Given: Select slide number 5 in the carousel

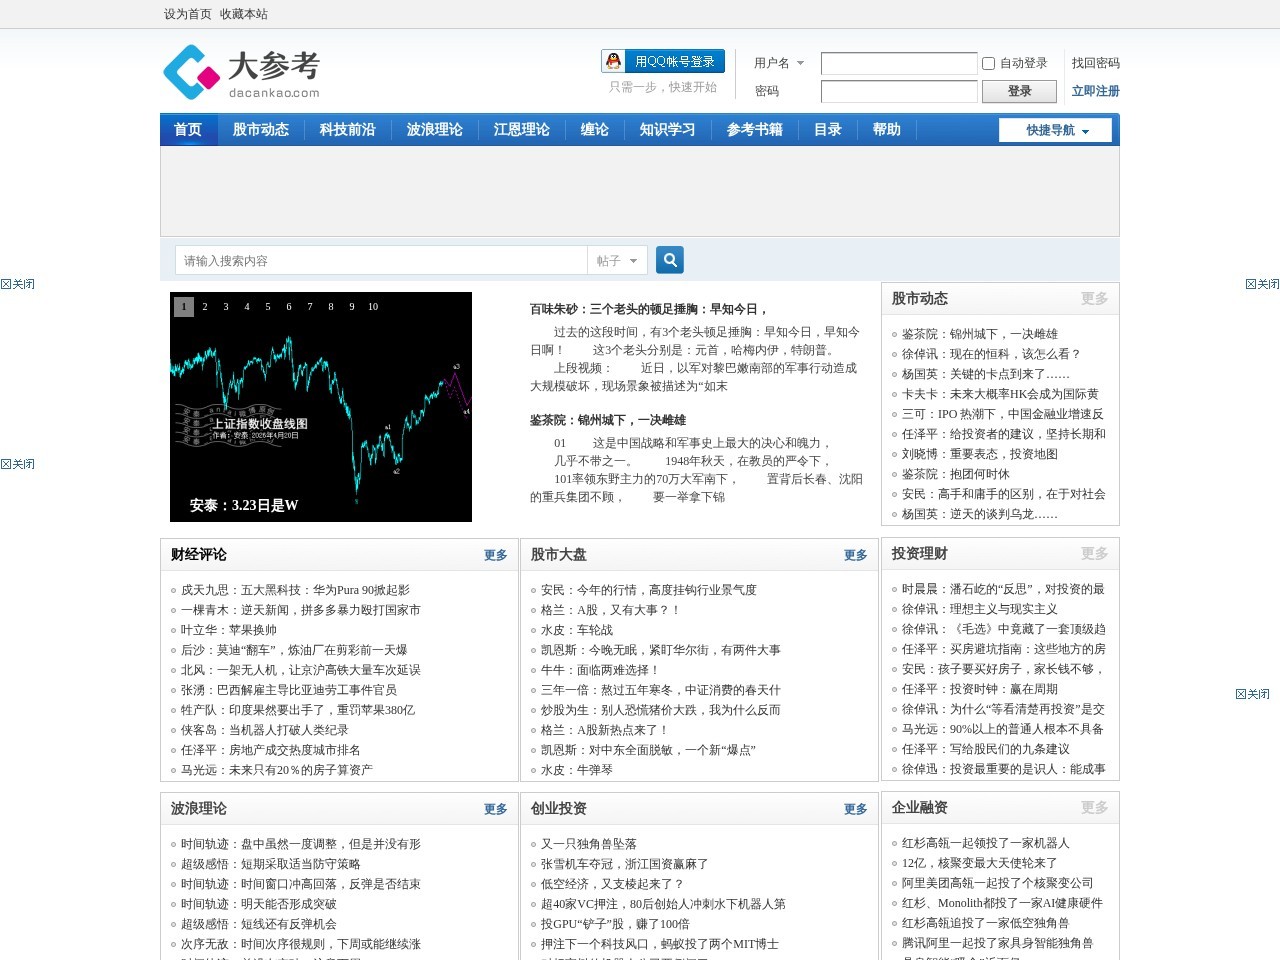Looking at the screenshot, I should [268, 307].
